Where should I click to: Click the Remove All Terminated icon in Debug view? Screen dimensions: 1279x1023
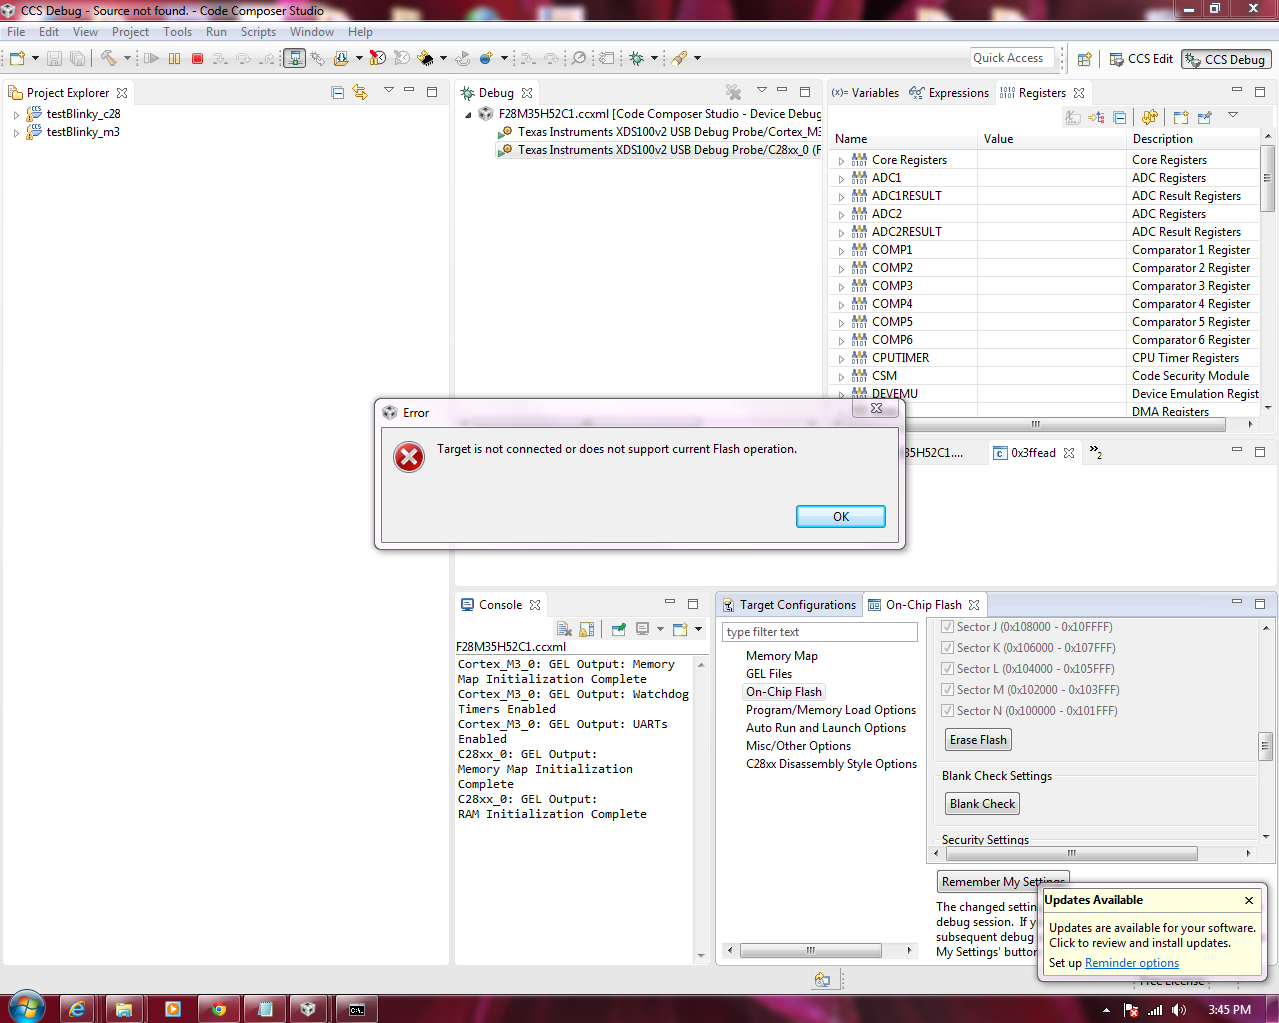point(733,92)
